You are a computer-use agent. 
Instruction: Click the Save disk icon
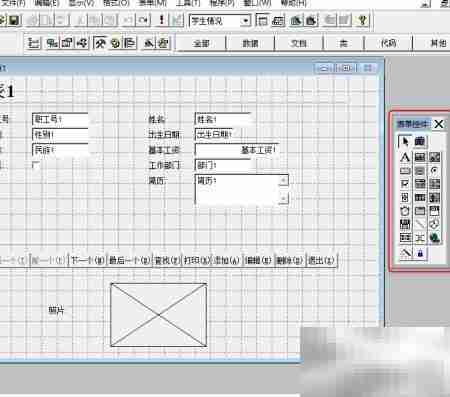pos(13,21)
